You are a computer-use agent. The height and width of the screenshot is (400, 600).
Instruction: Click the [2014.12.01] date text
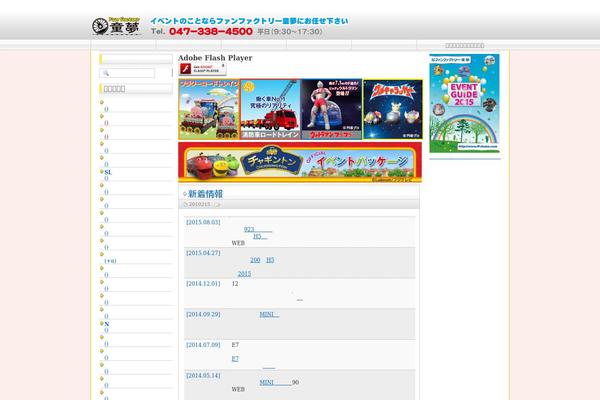203,284
